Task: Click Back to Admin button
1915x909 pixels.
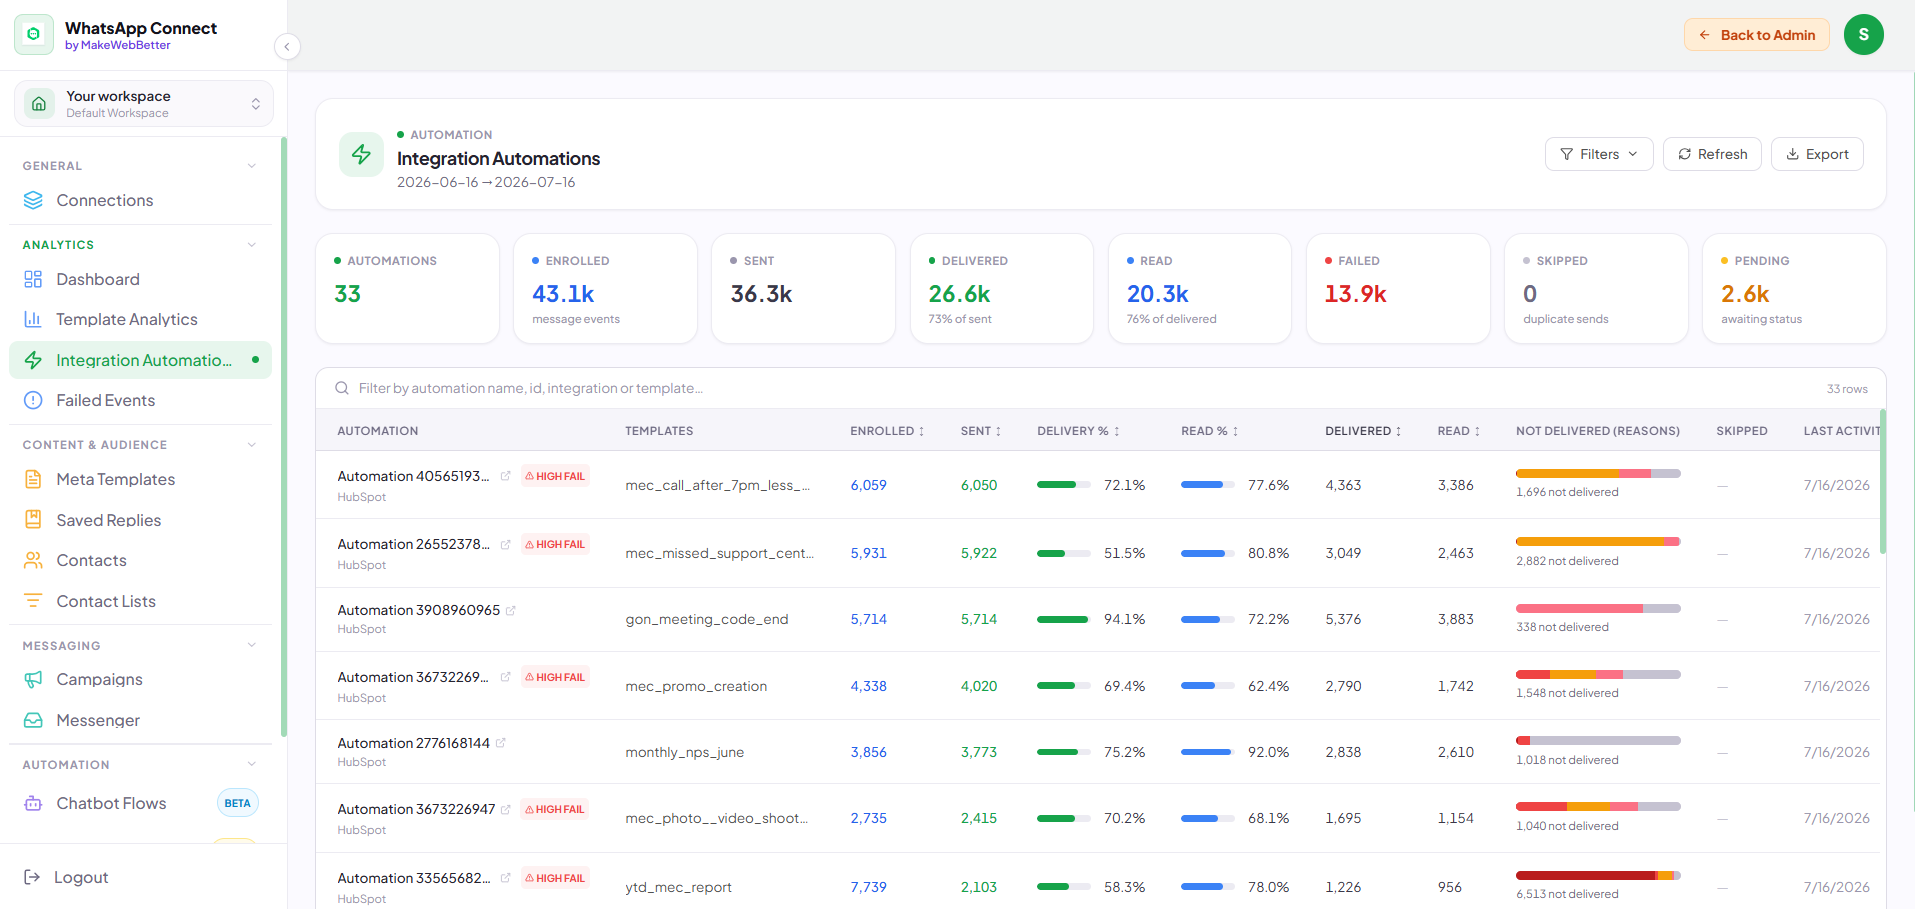Action: pyautogui.click(x=1757, y=35)
